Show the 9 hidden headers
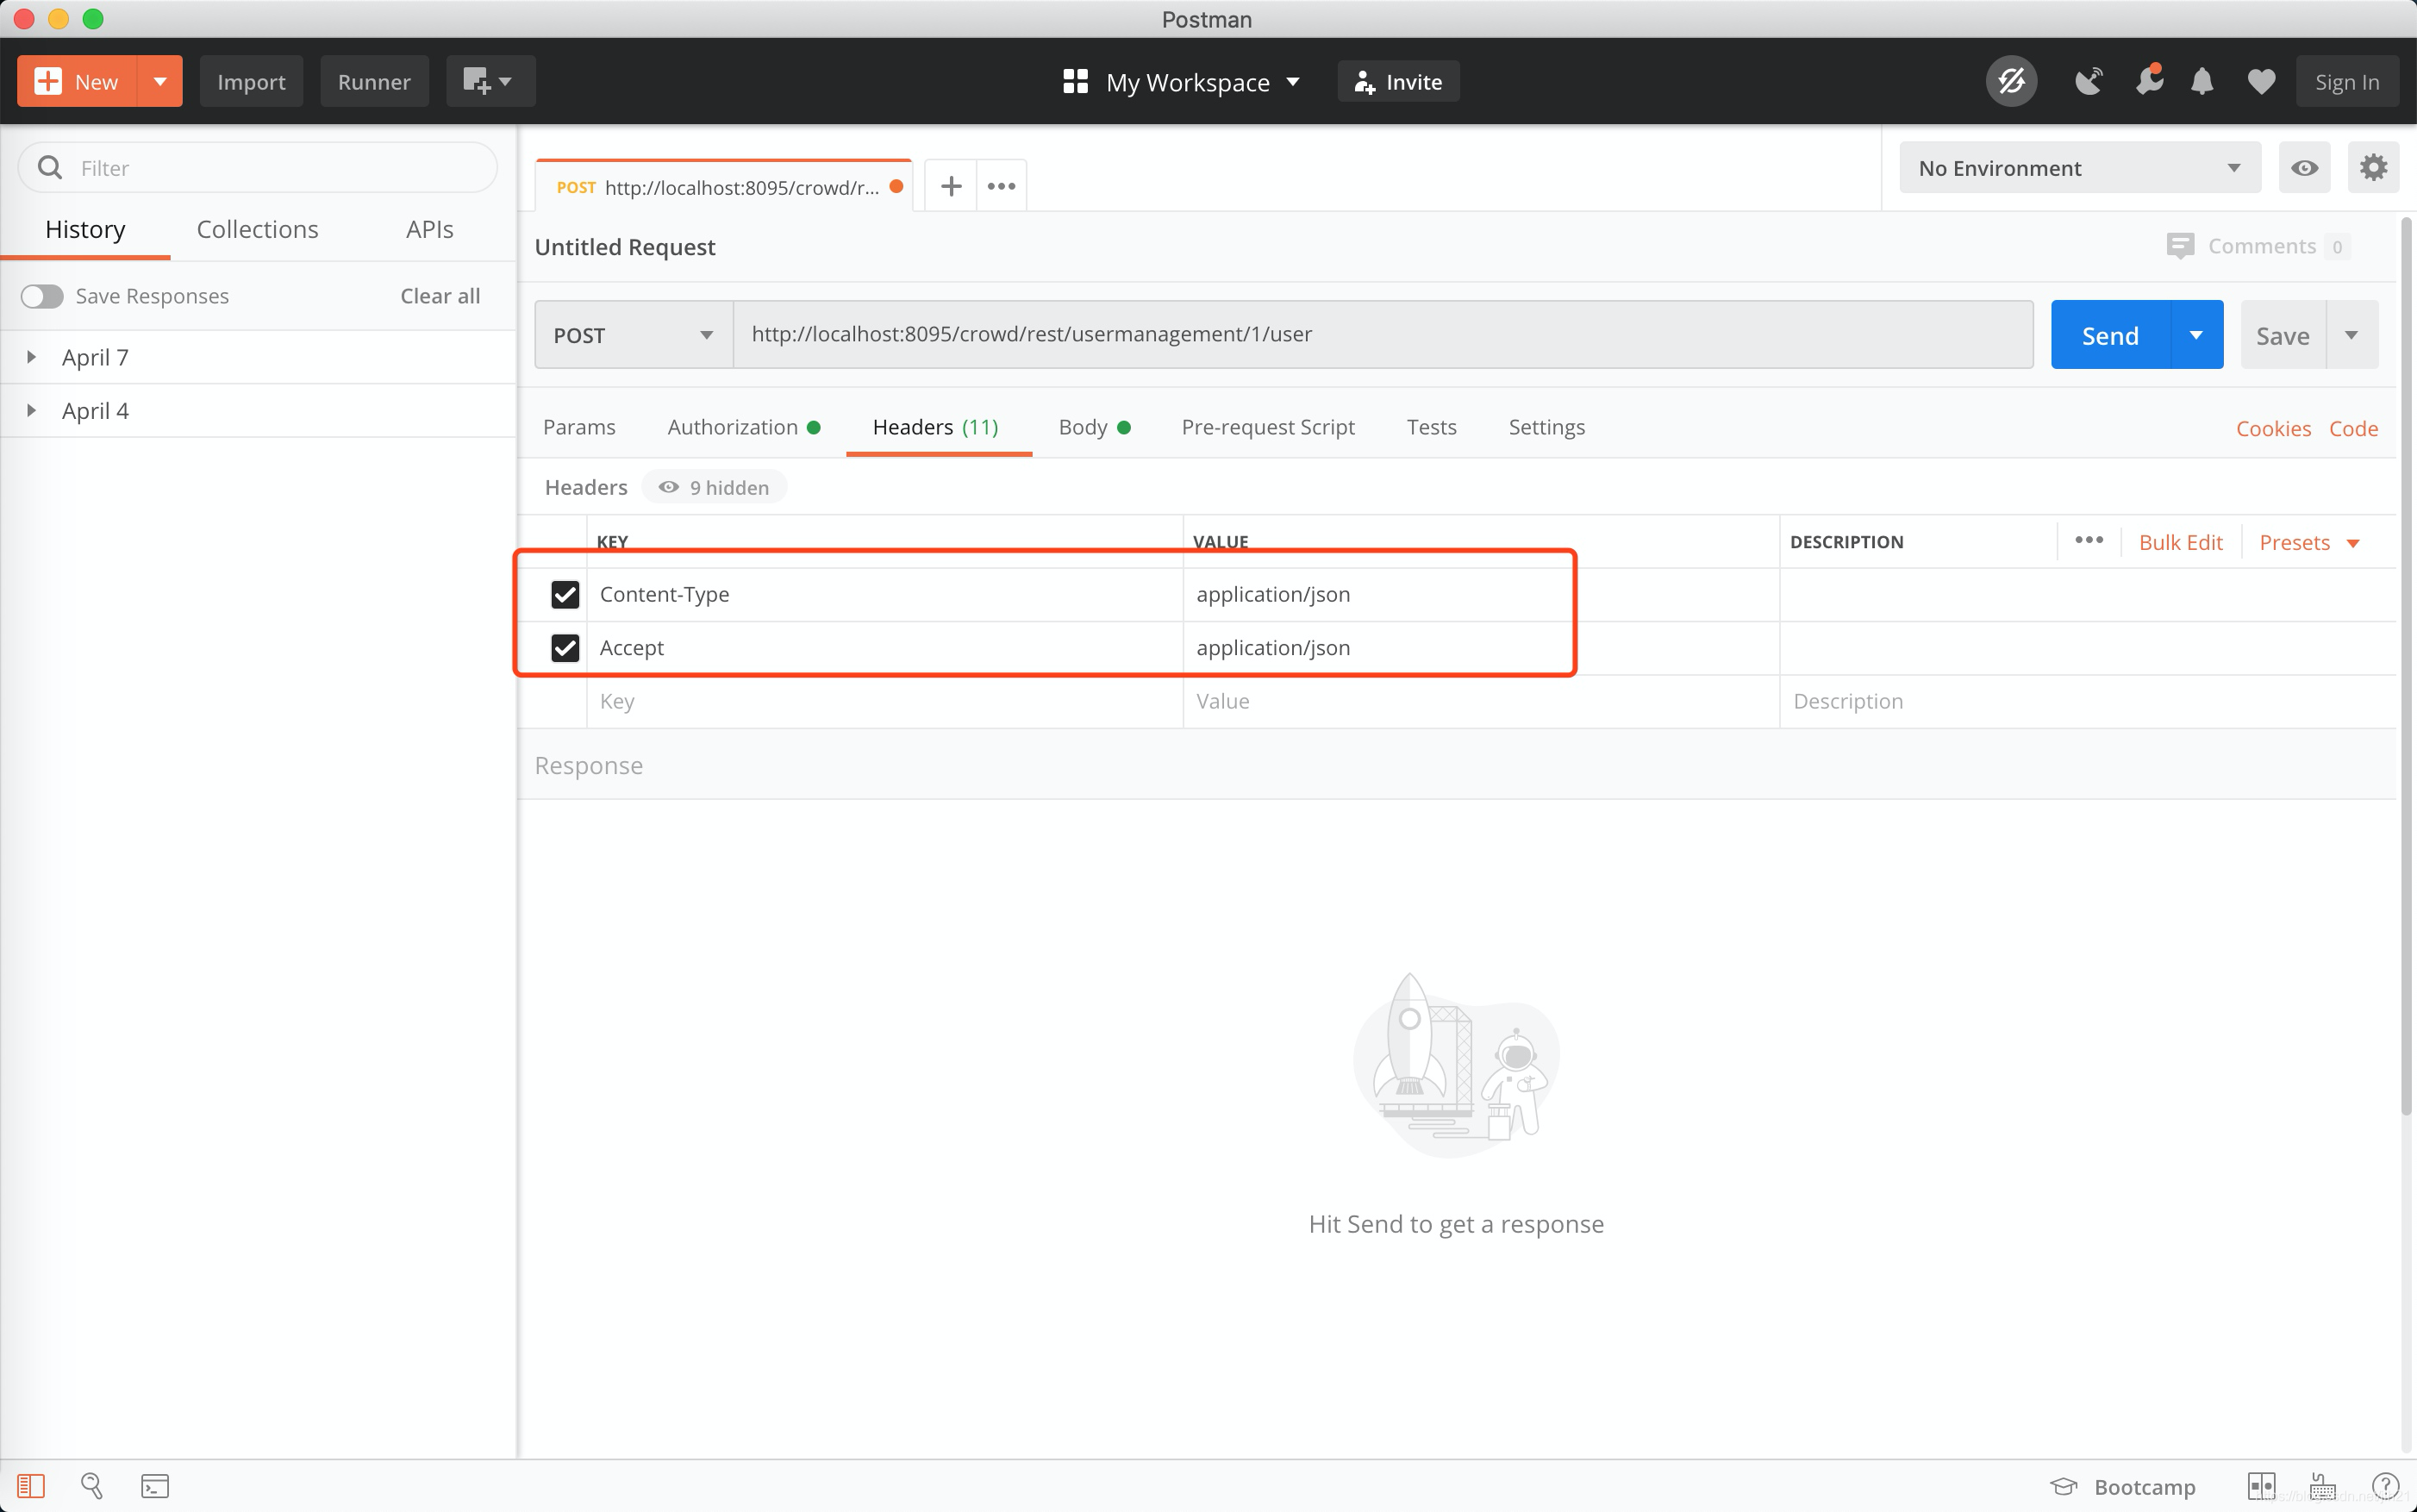 (x=714, y=487)
